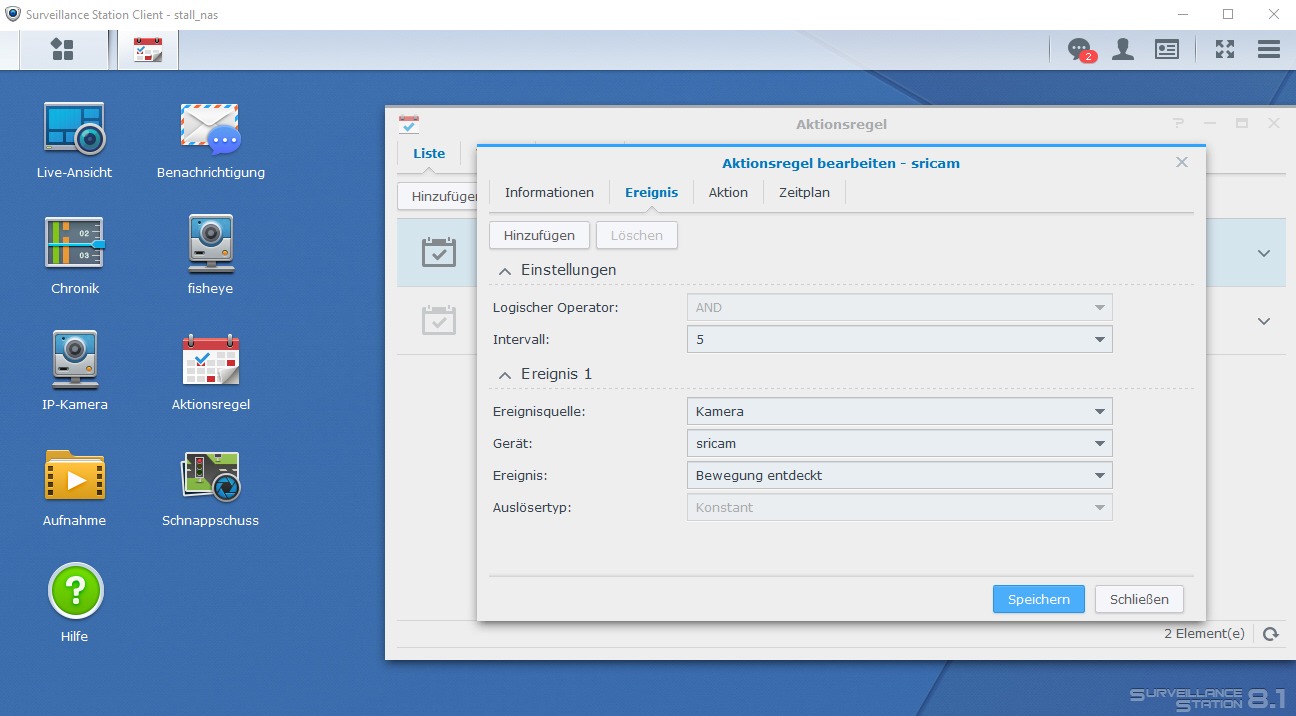The width and height of the screenshot is (1296, 716).
Task: Close the Aktionsregel window
Action: click(1274, 123)
